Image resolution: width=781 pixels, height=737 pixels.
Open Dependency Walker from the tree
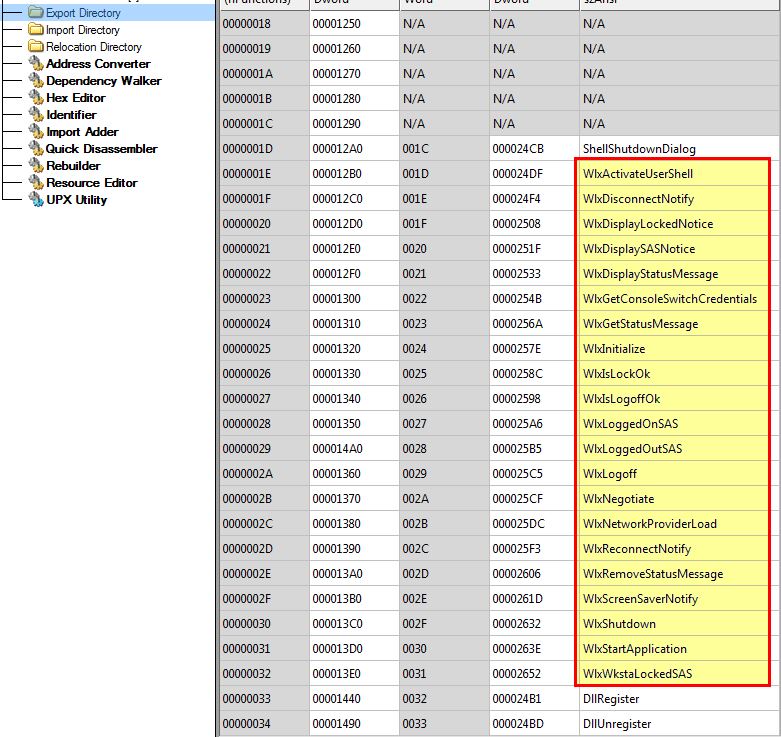104,81
